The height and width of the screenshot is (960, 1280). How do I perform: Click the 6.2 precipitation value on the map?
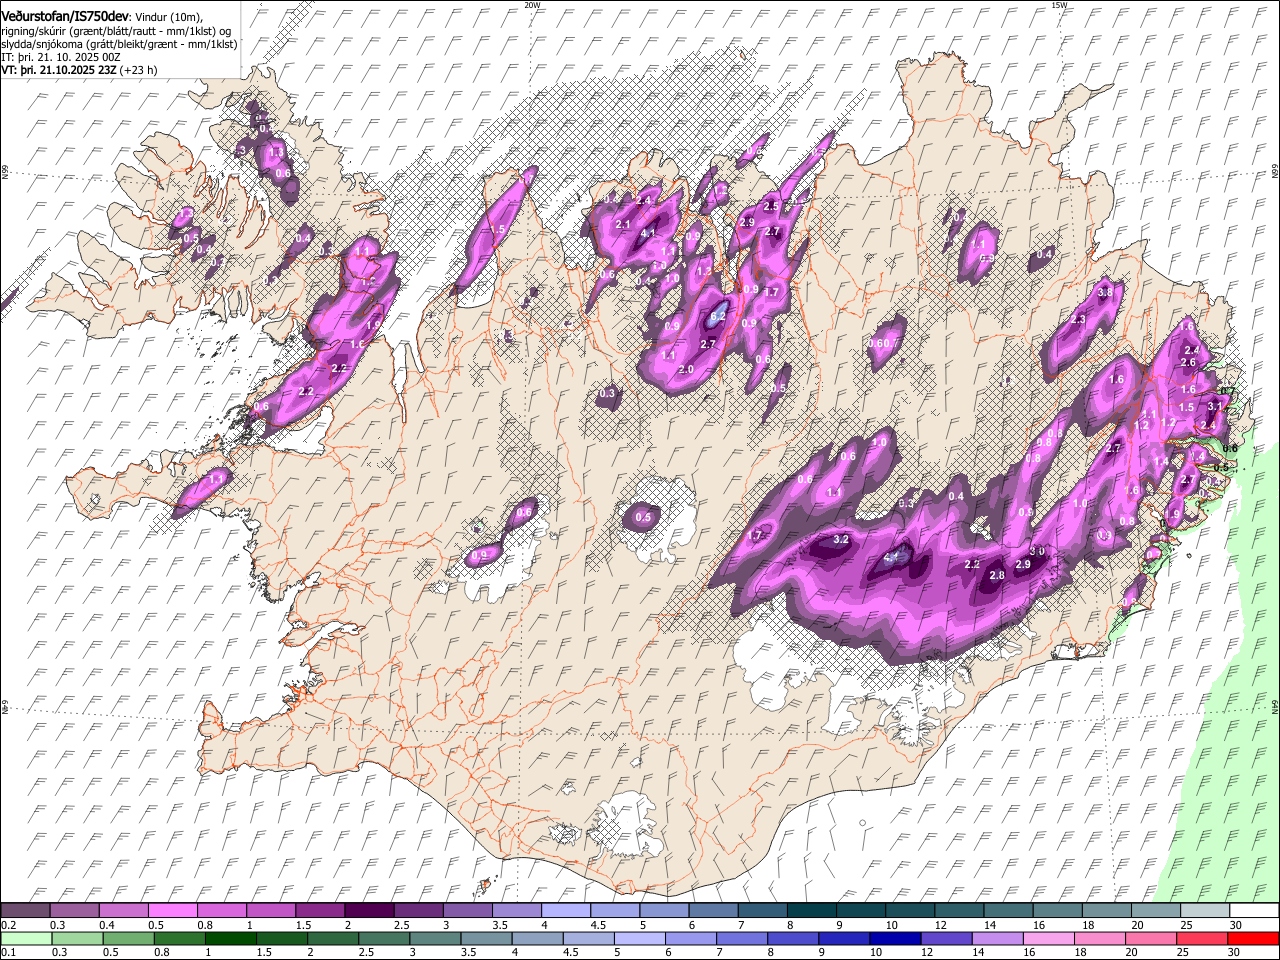pos(717,316)
